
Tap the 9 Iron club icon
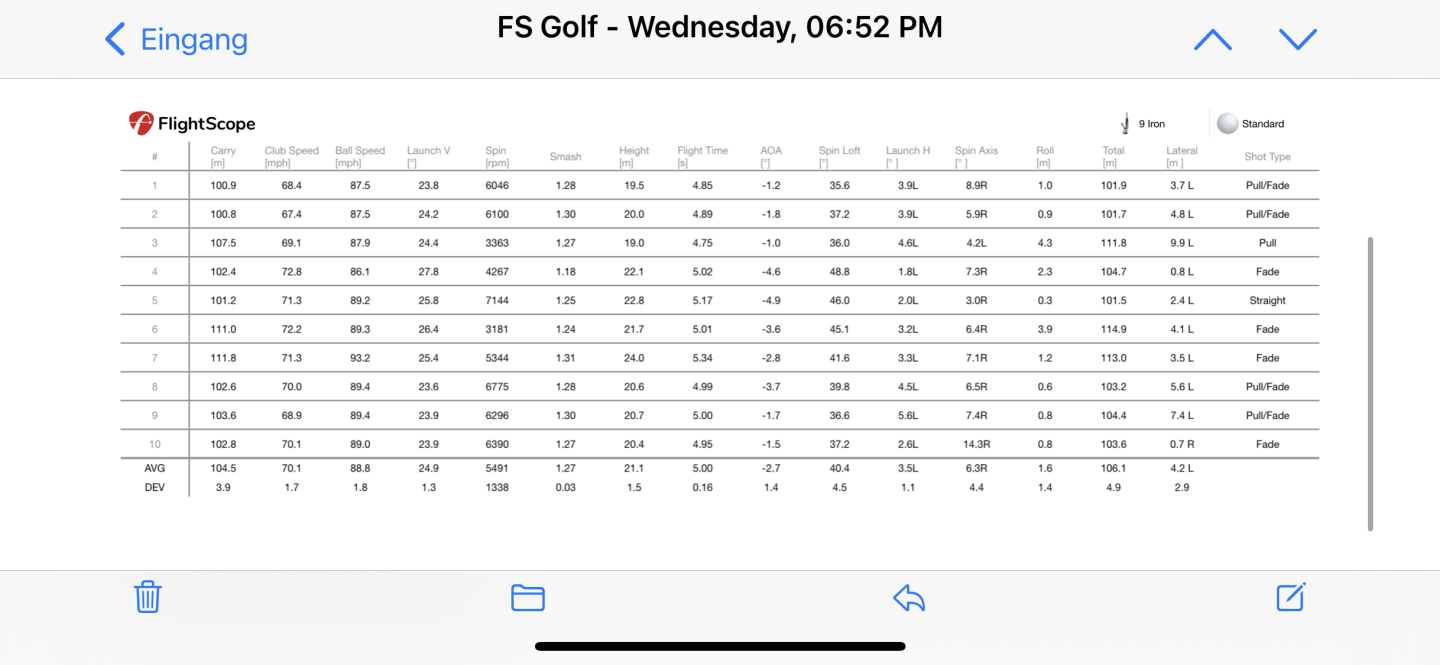click(1125, 124)
